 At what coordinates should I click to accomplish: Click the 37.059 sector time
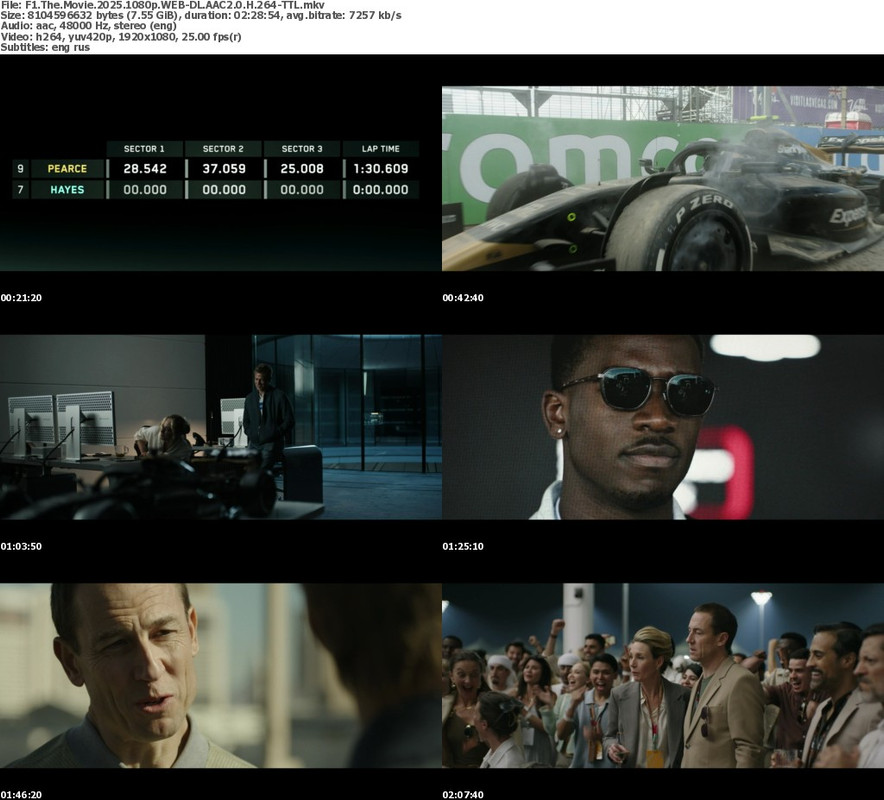pyautogui.click(x=224, y=169)
